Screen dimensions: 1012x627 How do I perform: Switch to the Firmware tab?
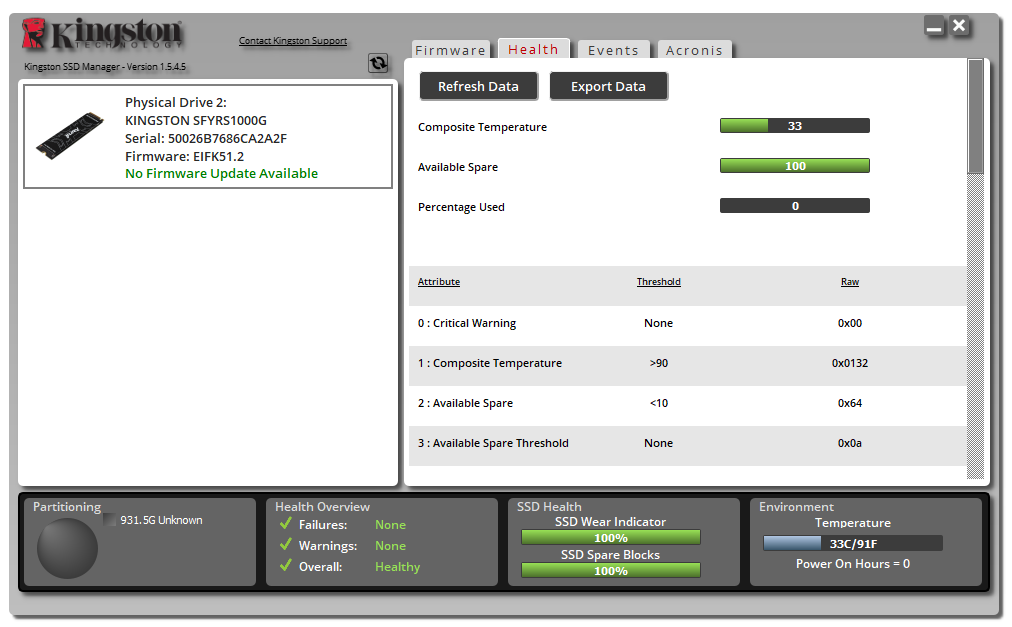tap(450, 50)
